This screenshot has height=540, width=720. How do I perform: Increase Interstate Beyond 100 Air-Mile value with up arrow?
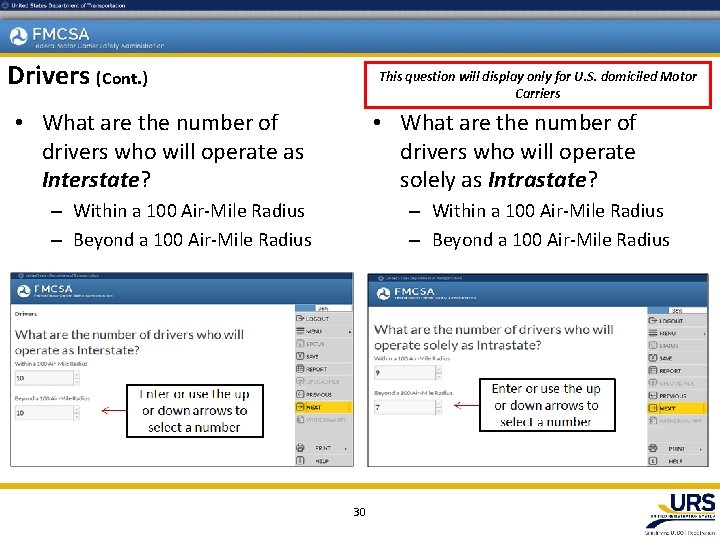click(x=76, y=410)
